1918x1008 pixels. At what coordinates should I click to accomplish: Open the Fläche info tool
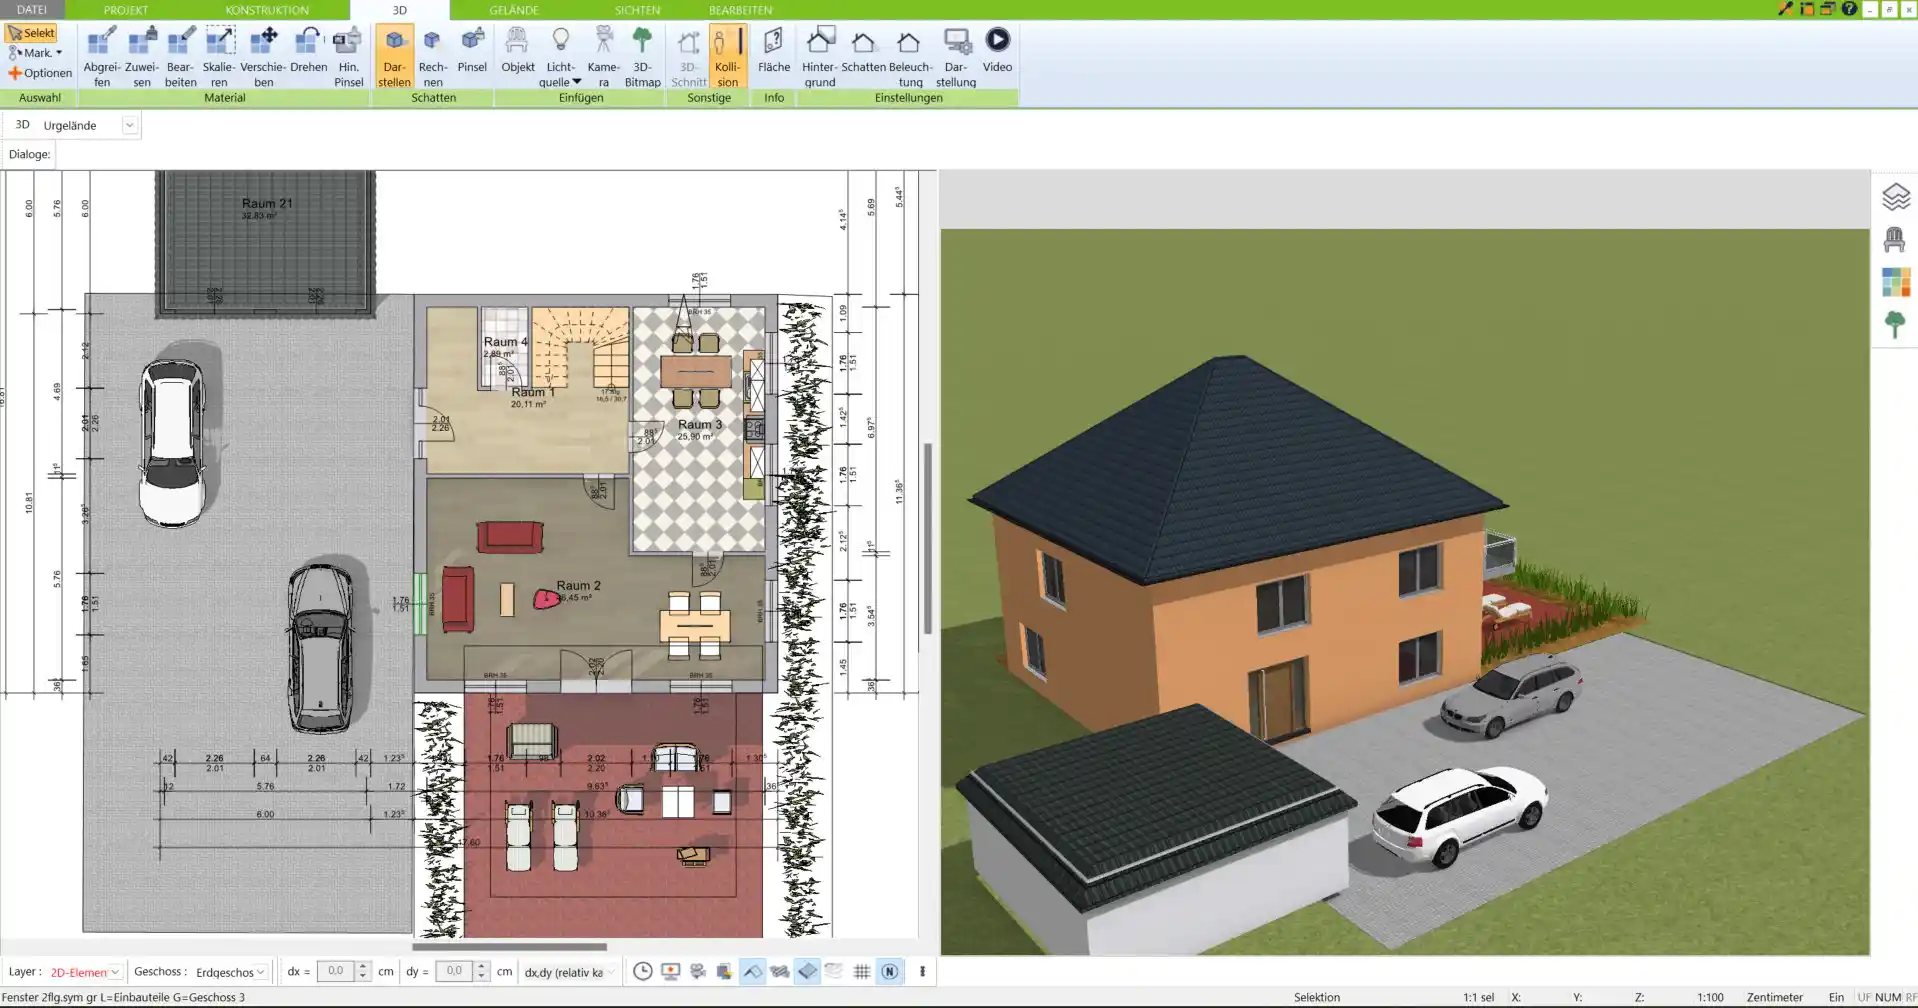[773, 50]
